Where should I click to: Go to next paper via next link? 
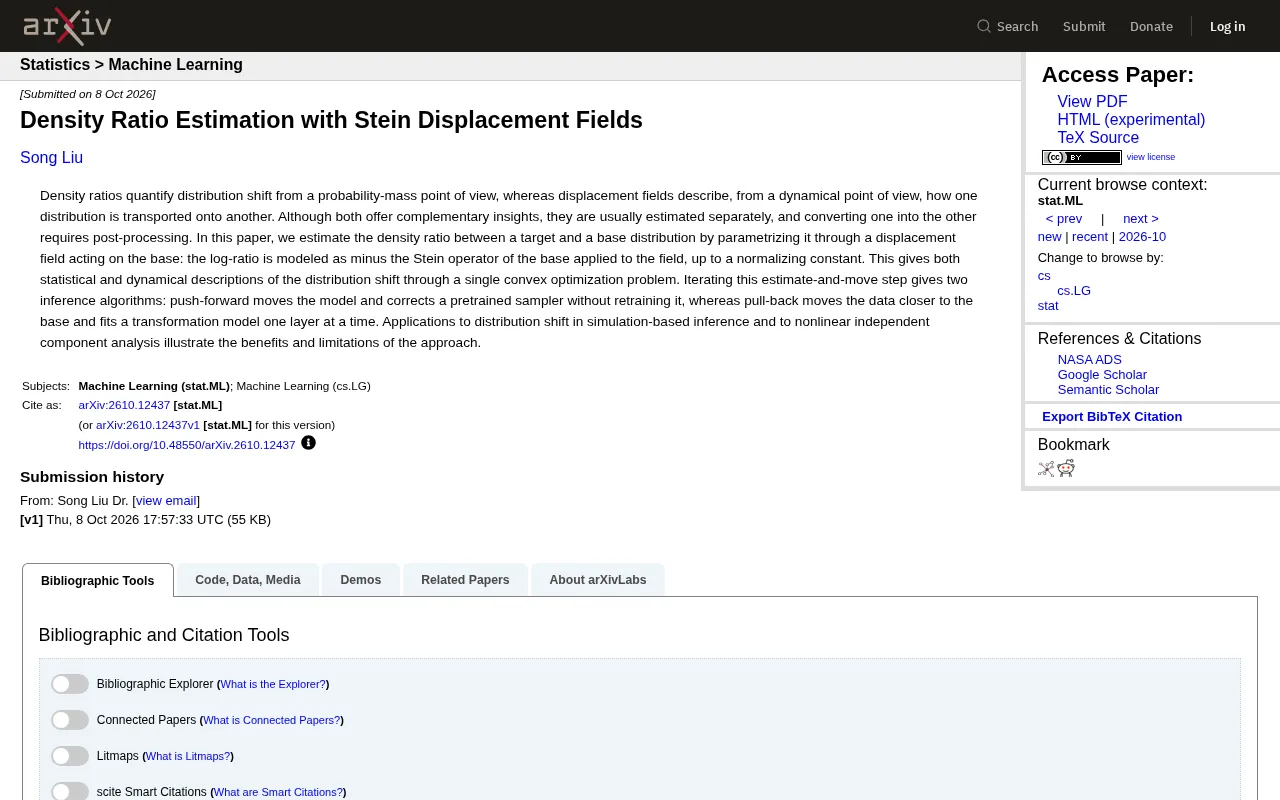[x=1140, y=219]
